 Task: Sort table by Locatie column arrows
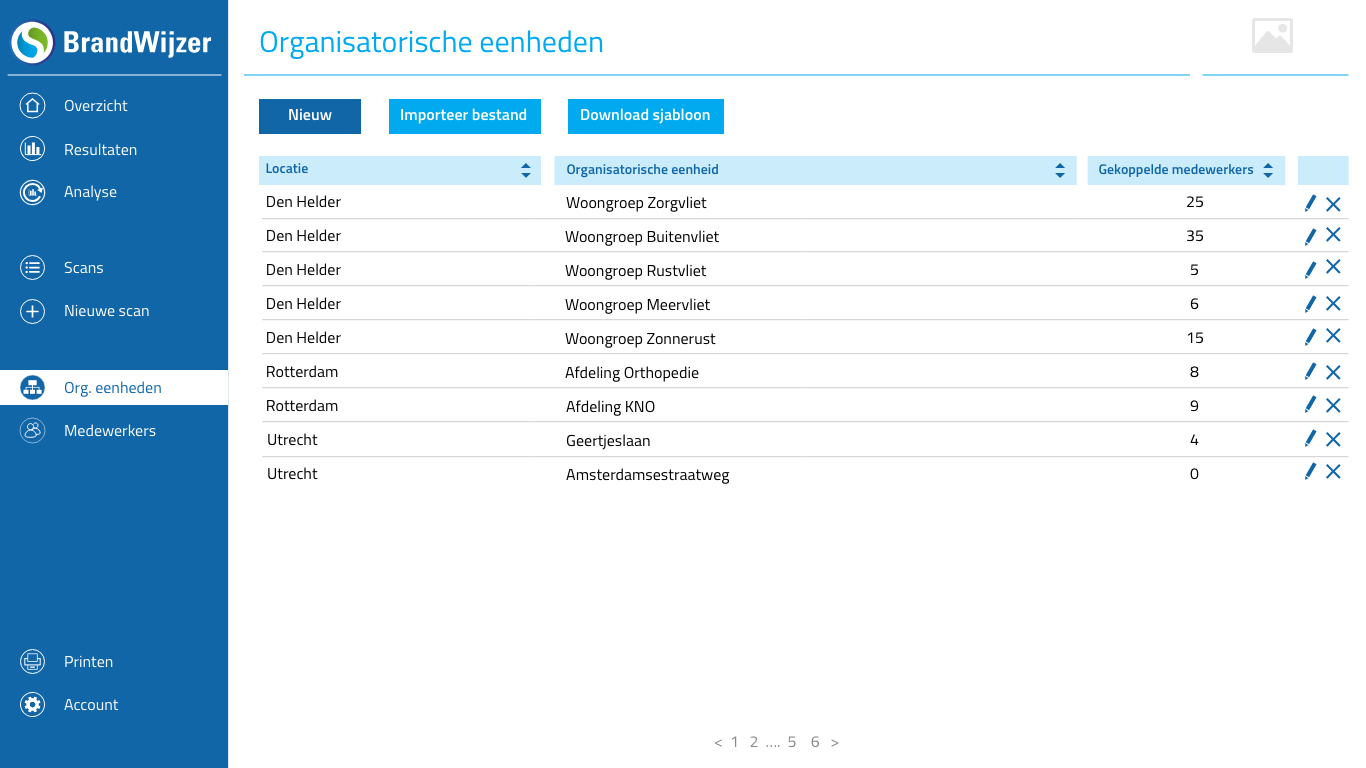(x=526, y=171)
